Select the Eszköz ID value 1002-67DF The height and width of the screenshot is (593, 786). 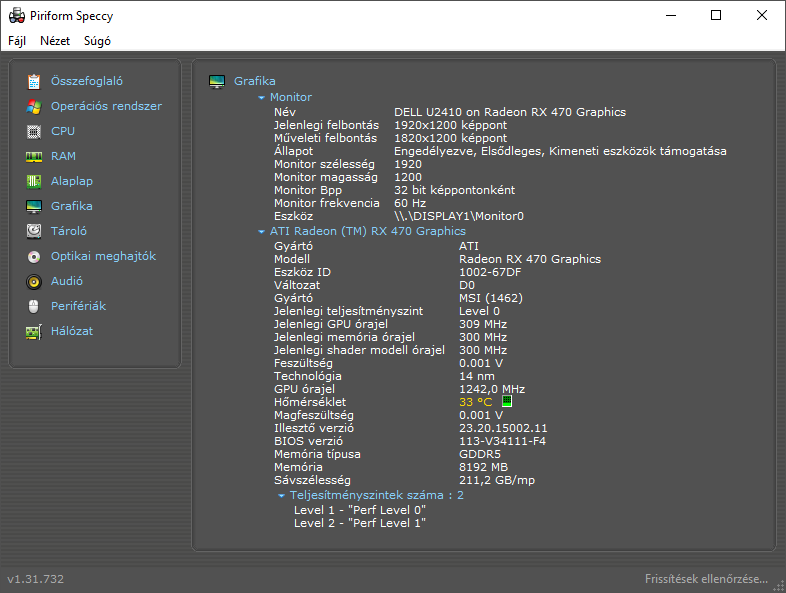point(490,272)
